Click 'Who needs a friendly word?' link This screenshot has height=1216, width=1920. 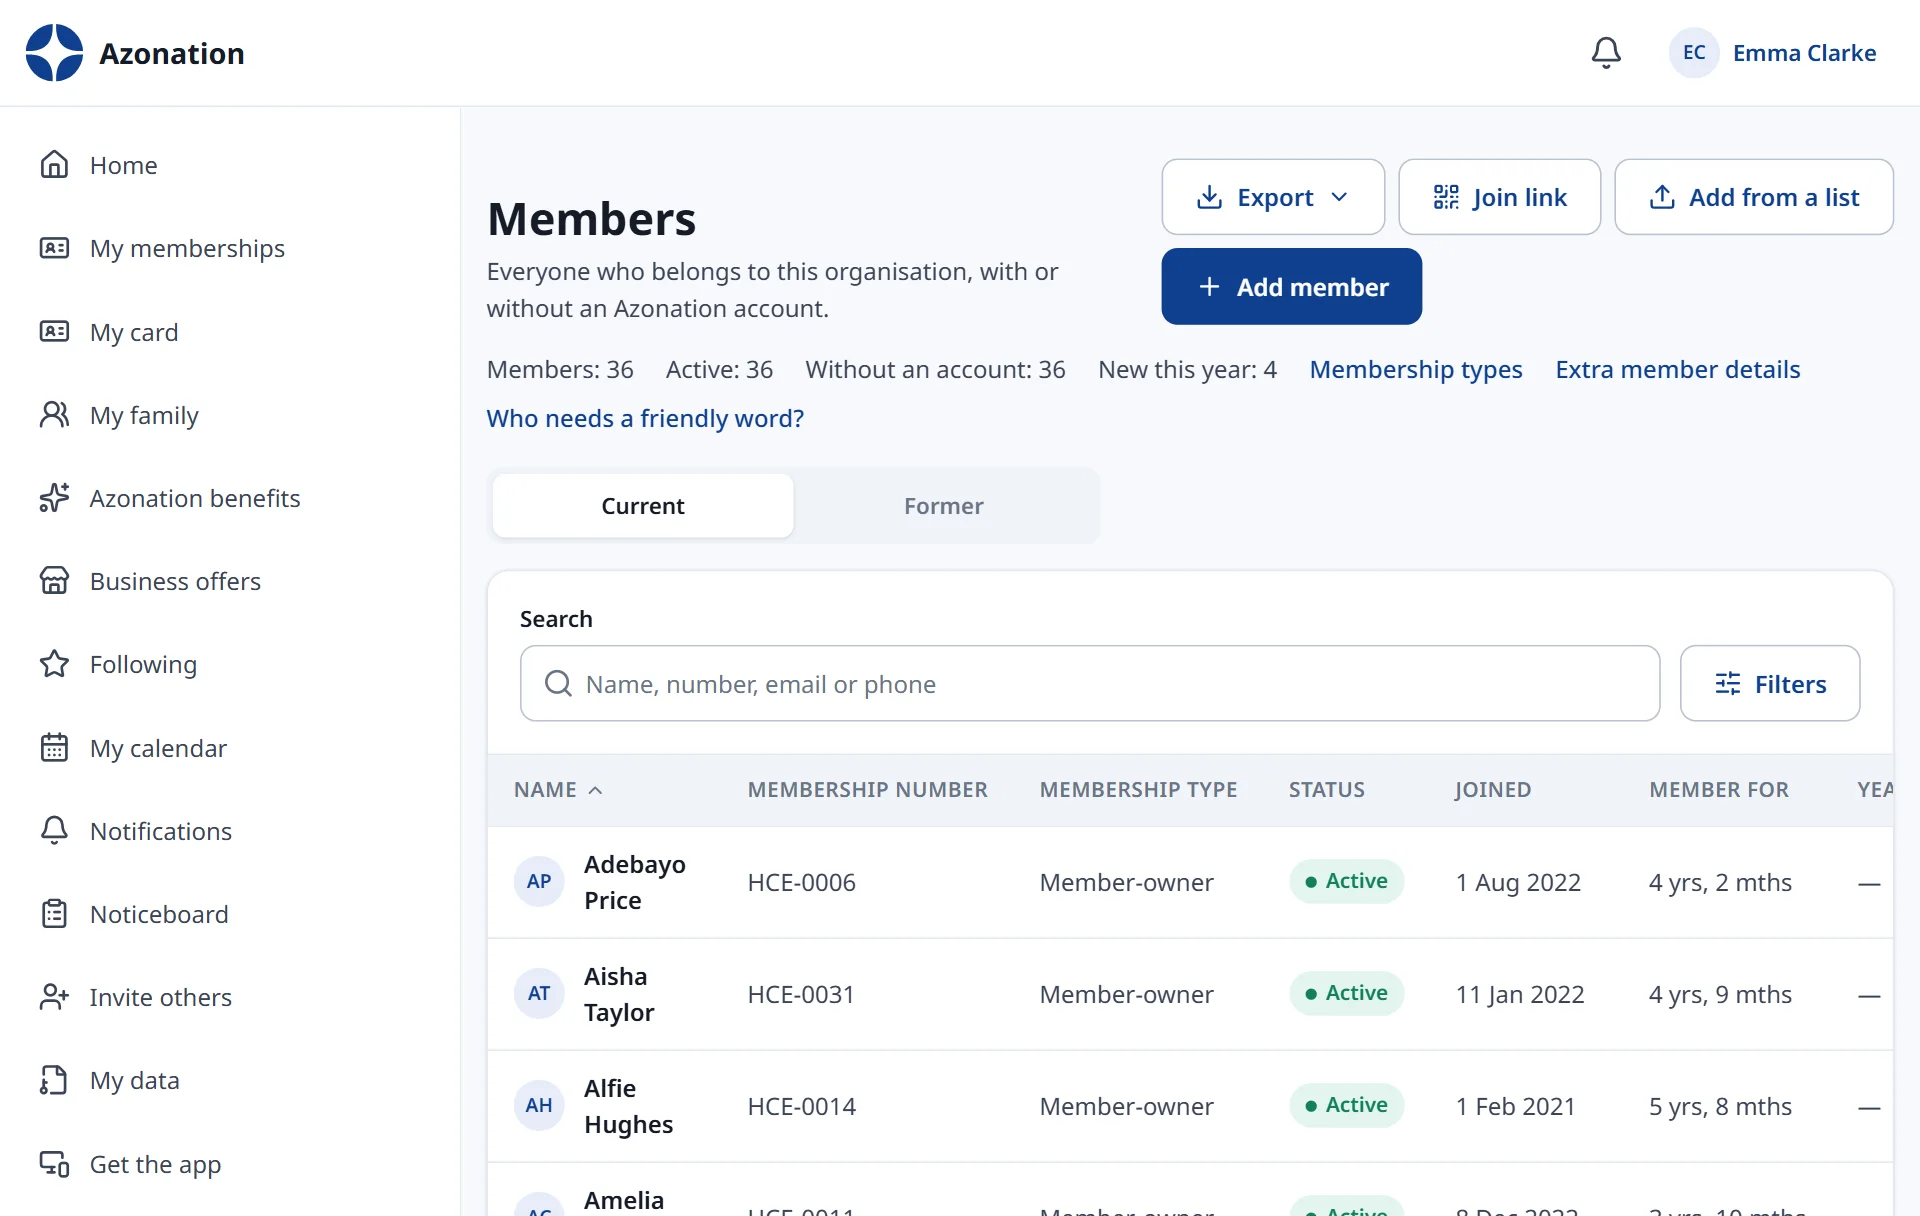(645, 419)
